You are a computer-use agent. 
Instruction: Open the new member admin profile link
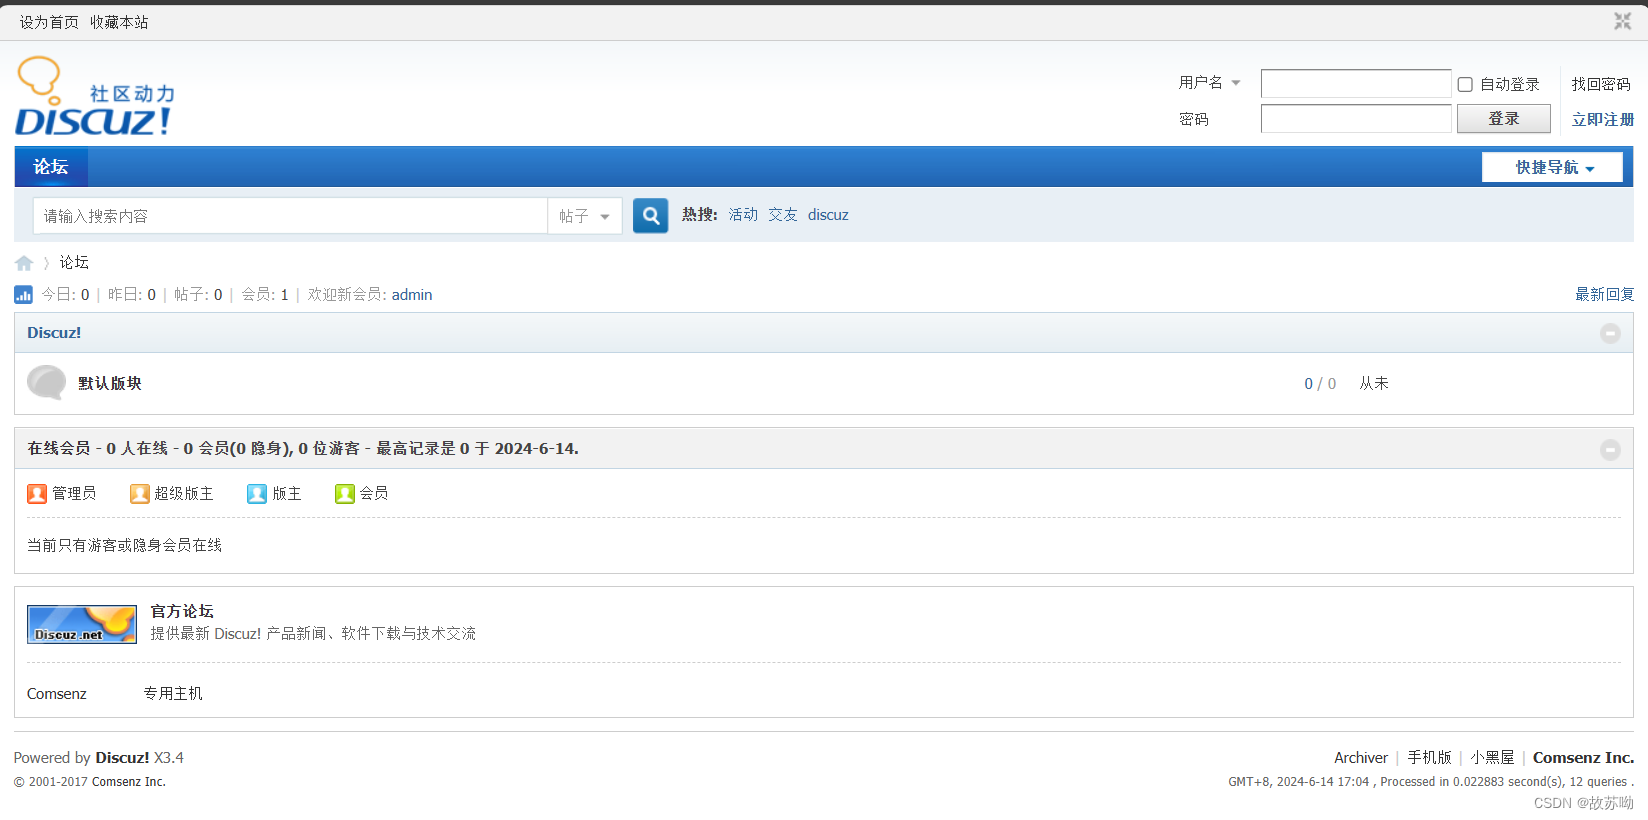click(412, 295)
